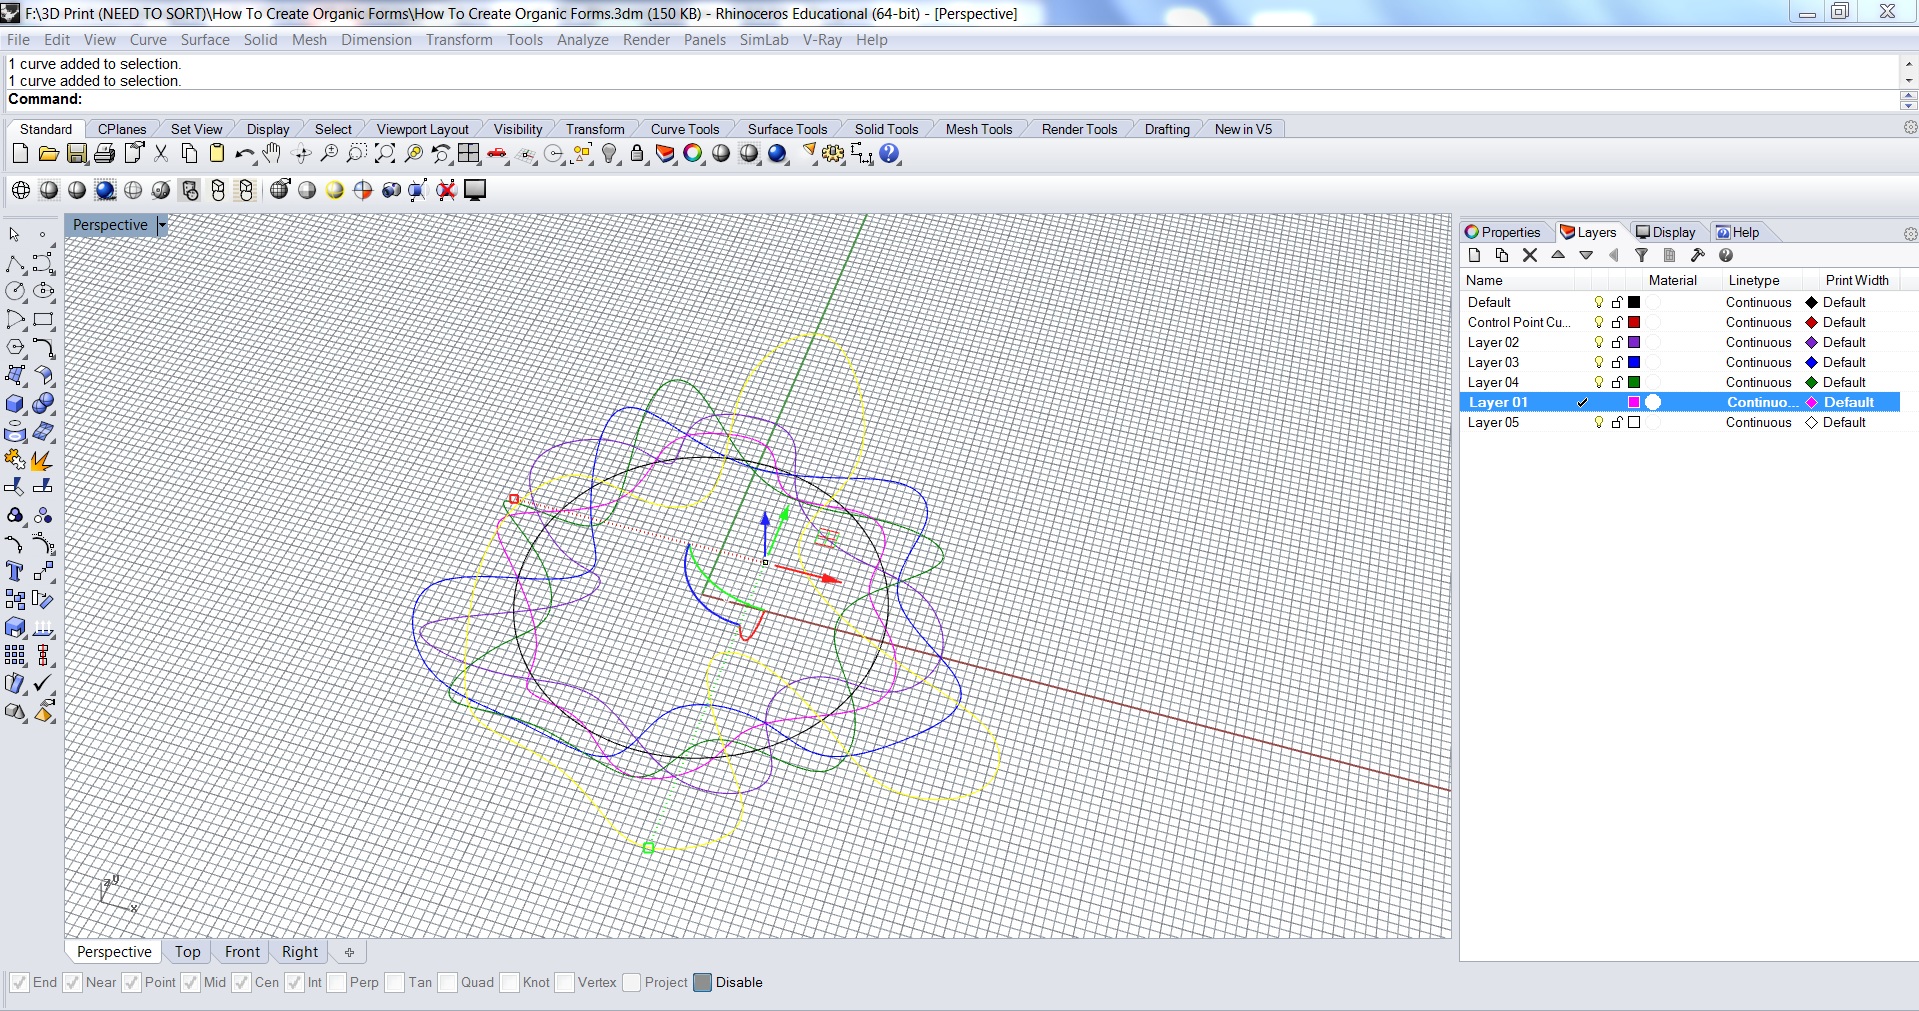The height and width of the screenshot is (1011, 1919).
Task: Click the padlock Lock objects icon
Action: [x=637, y=153]
